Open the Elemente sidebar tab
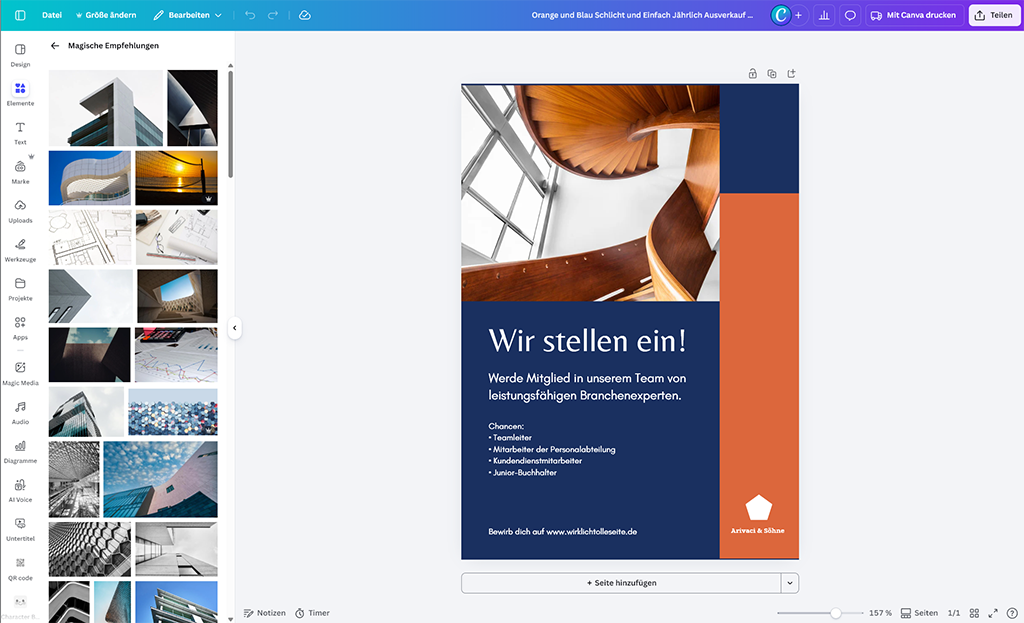Viewport: 1024px width, 623px height. pos(20,94)
